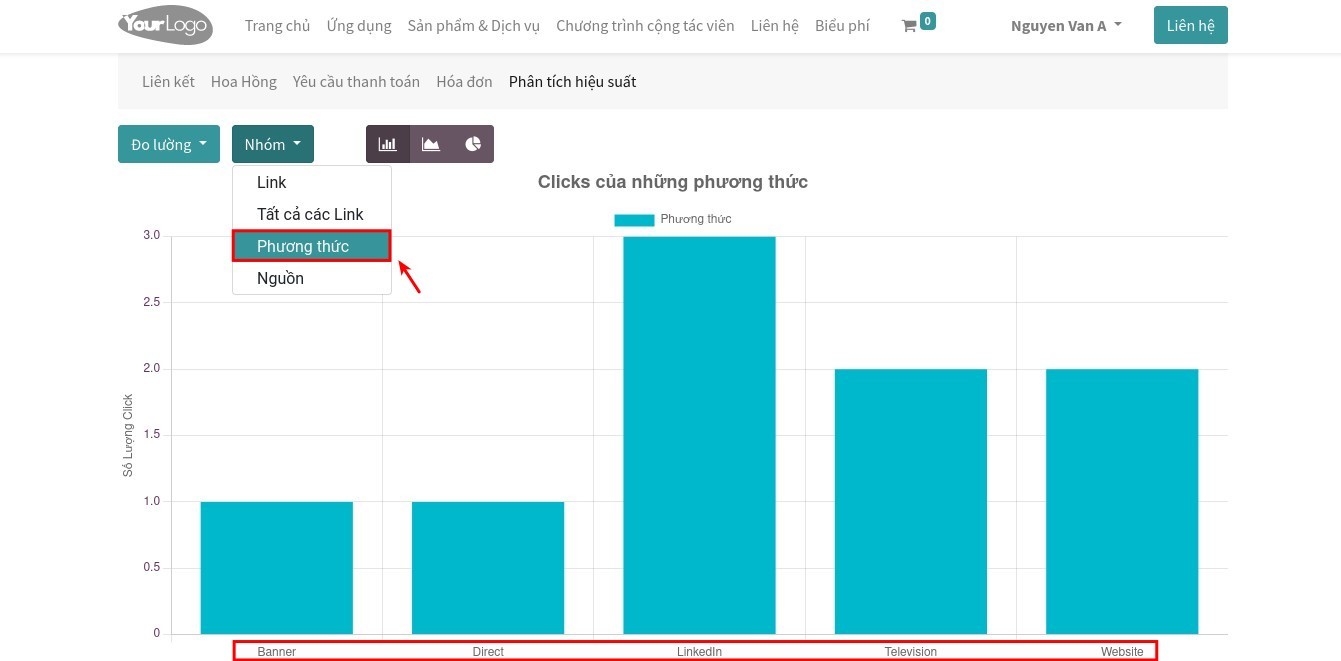Click the 2.5 y-axis value
The width and height of the screenshot is (1341, 661).
coord(151,302)
